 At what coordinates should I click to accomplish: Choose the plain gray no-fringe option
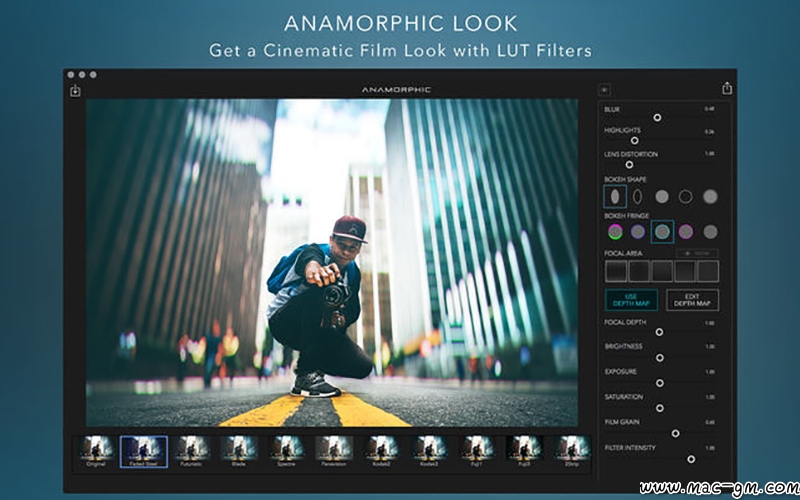(710, 232)
